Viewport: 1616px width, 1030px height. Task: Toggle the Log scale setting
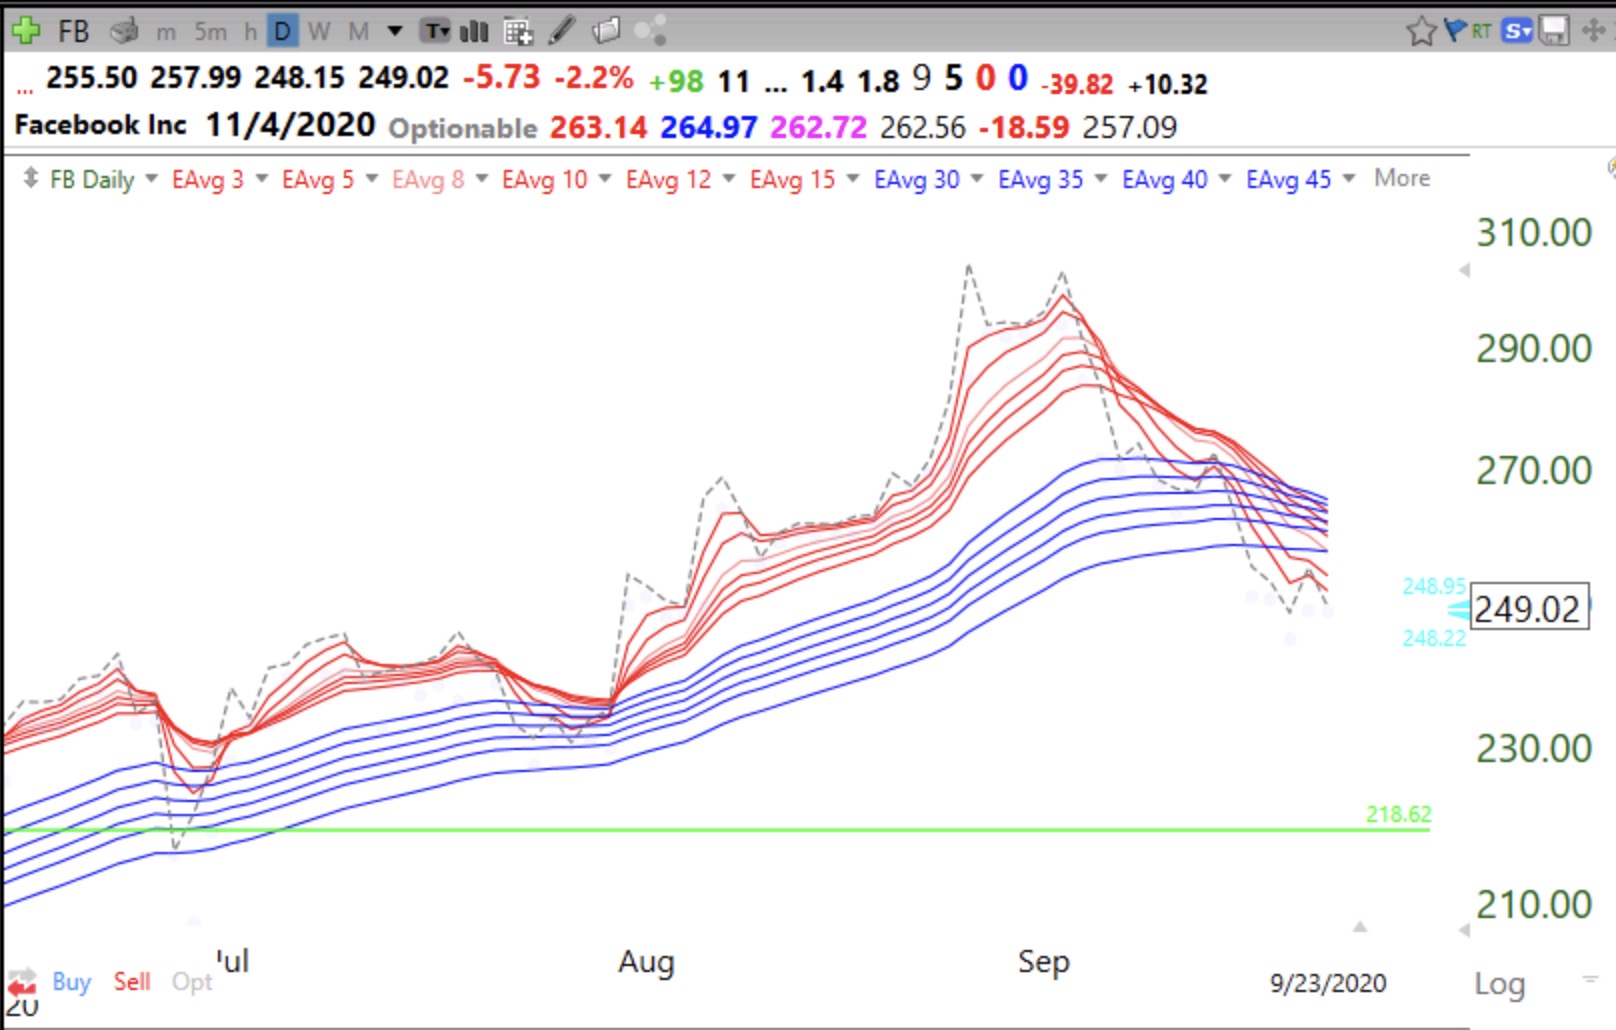point(1499,983)
